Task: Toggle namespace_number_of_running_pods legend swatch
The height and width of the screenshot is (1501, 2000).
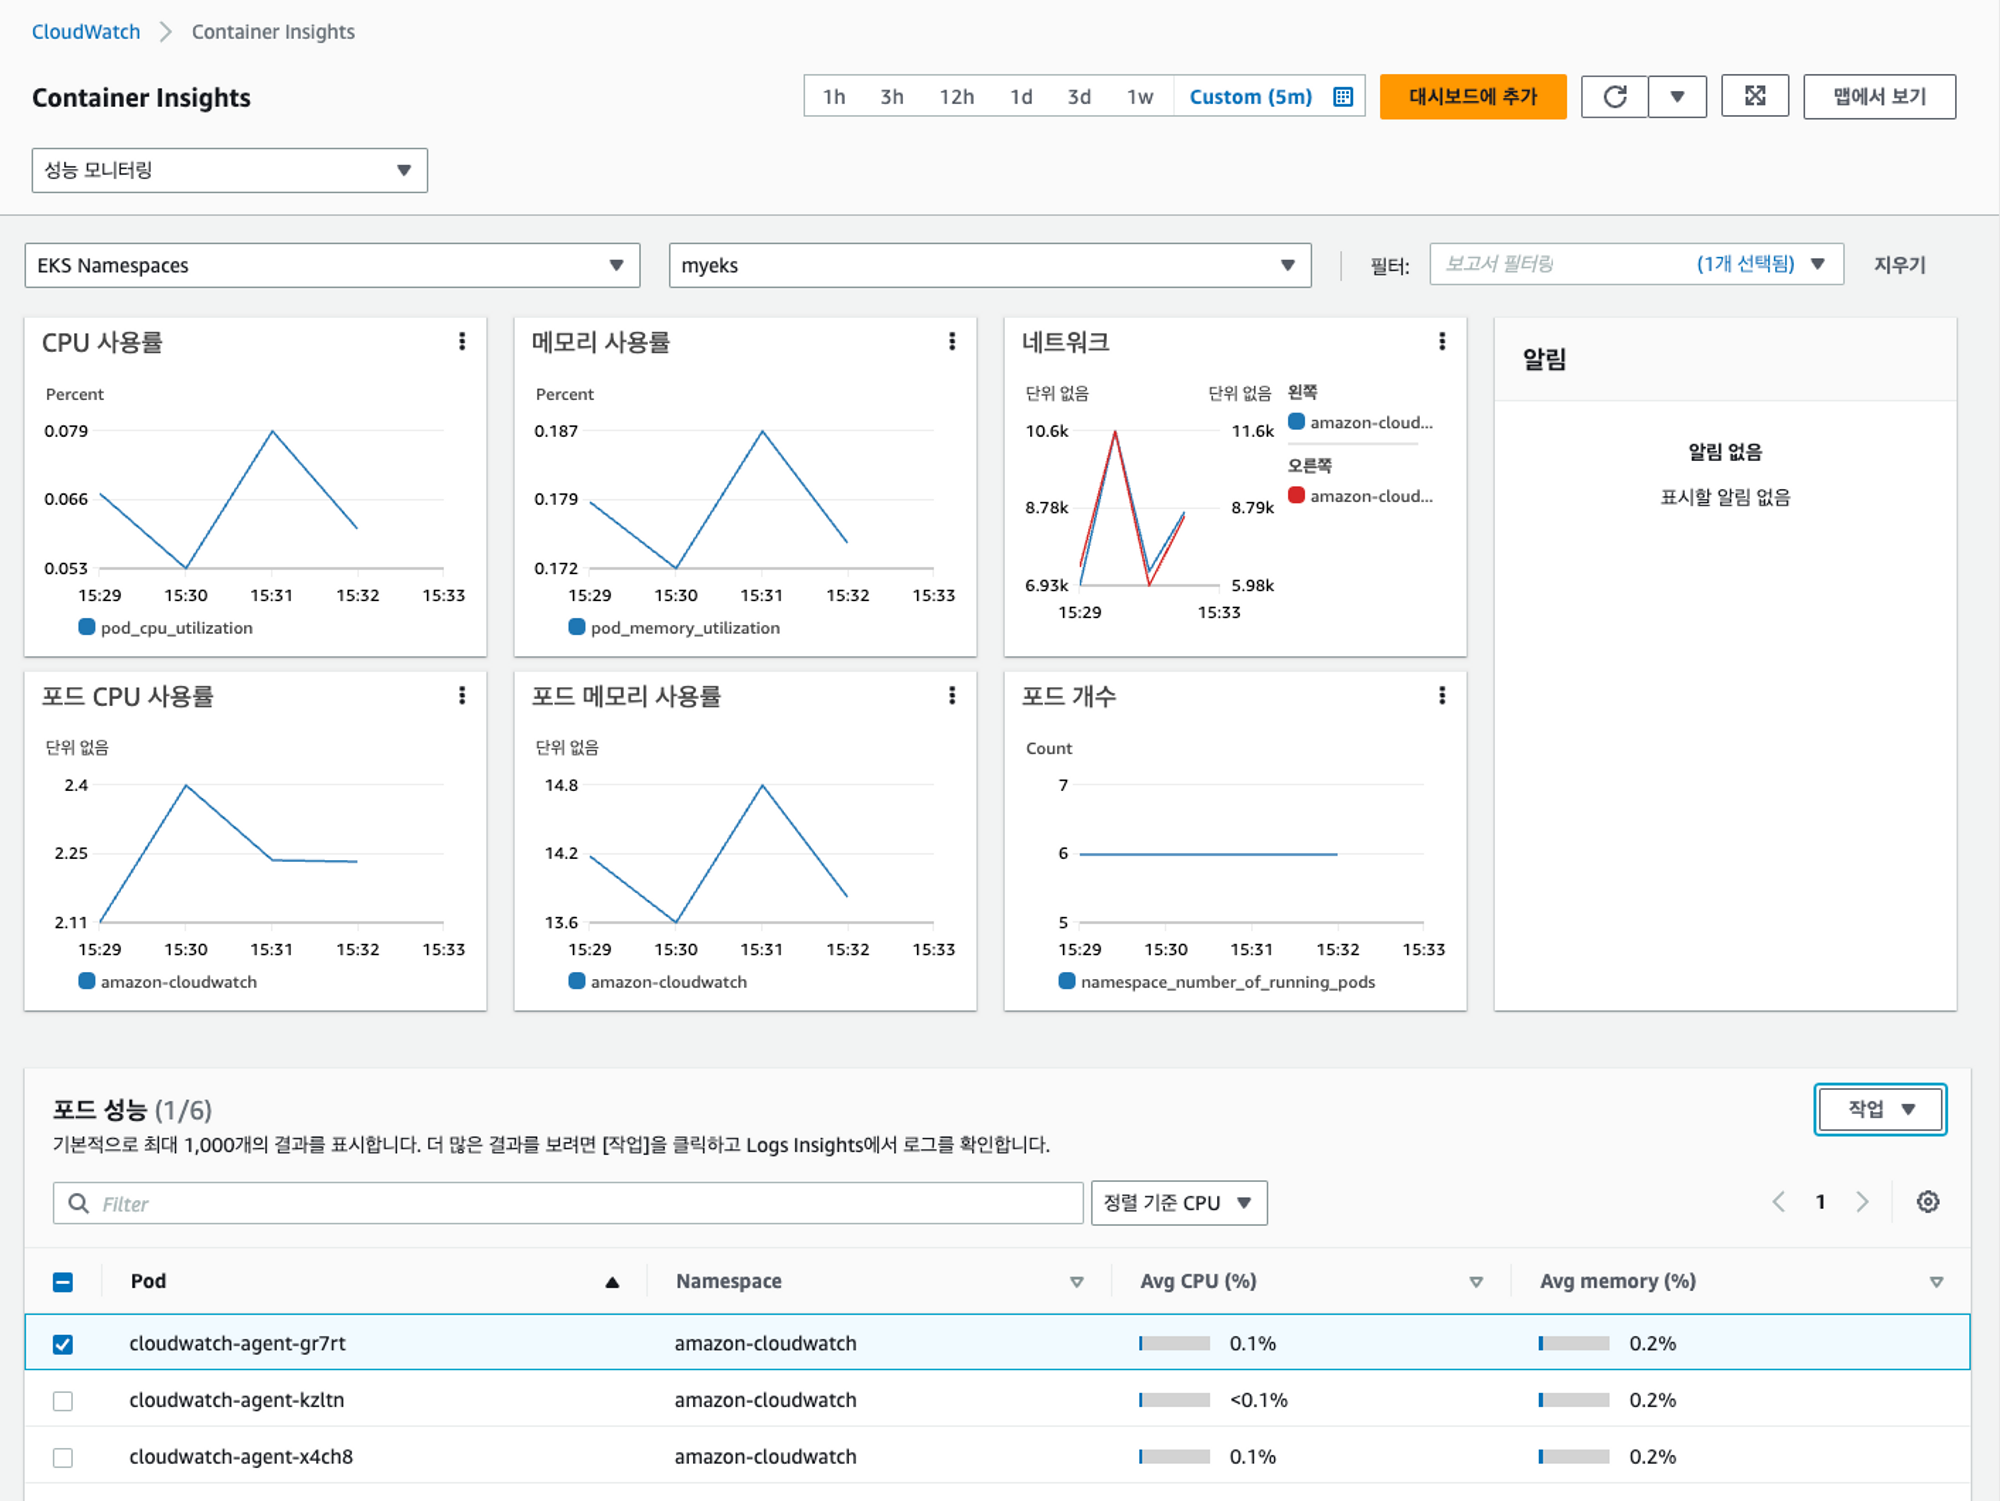Action: (1067, 981)
